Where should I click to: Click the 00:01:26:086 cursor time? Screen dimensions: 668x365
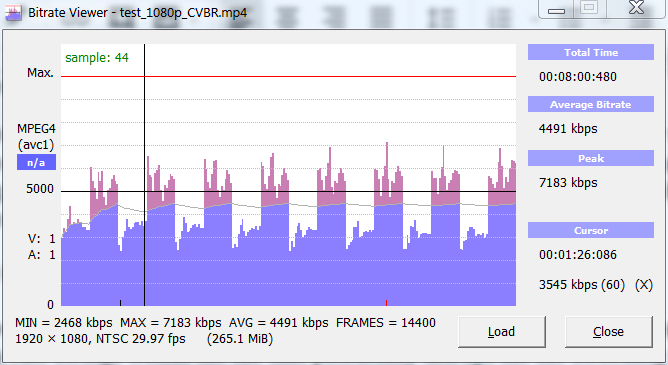578,255
